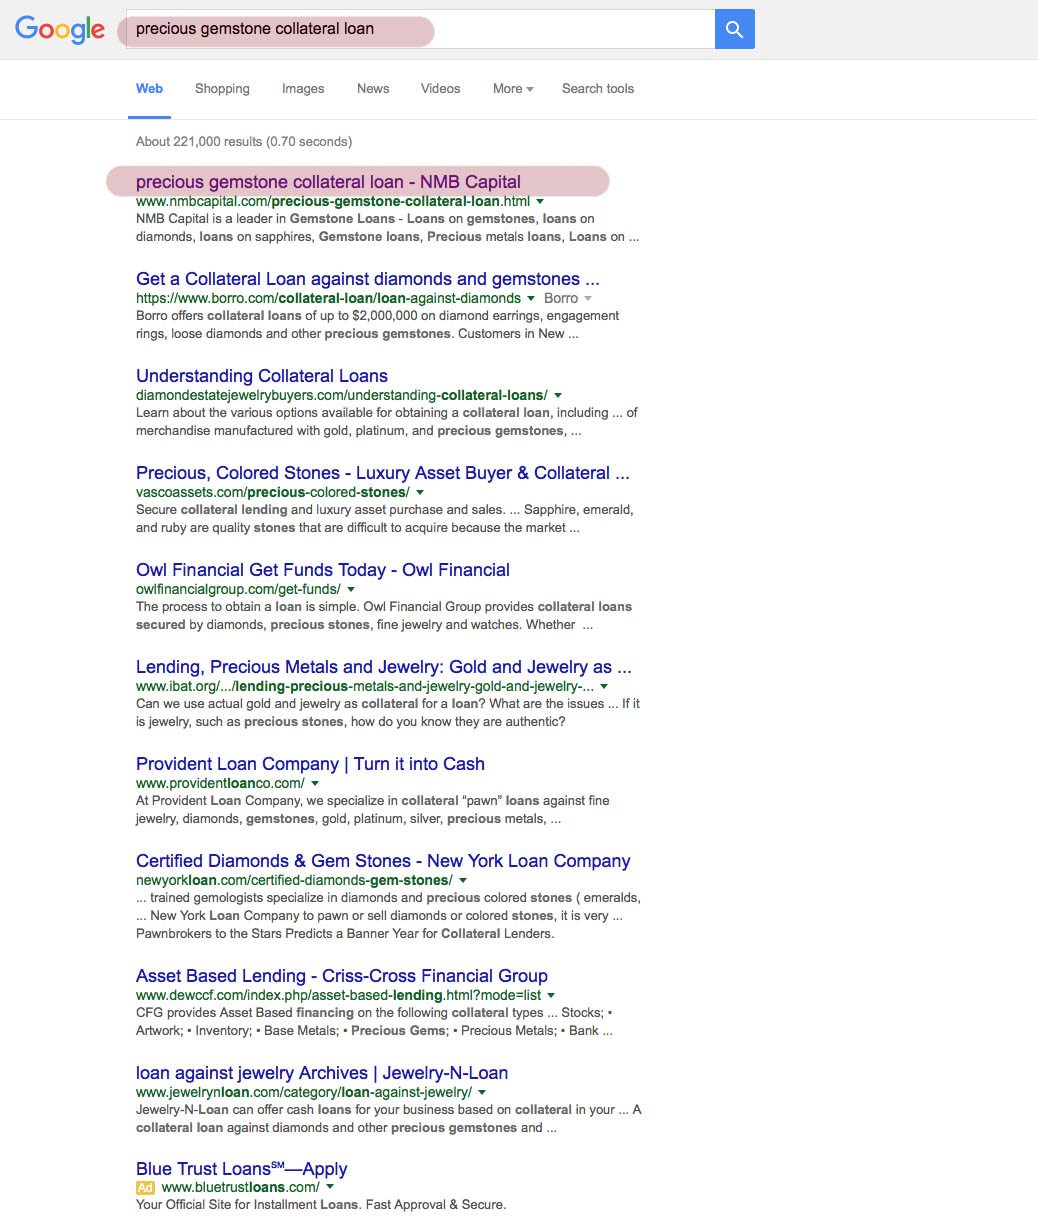Switch to the Images tab
This screenshot has height=1216, width=1038.
coord(303,89)
